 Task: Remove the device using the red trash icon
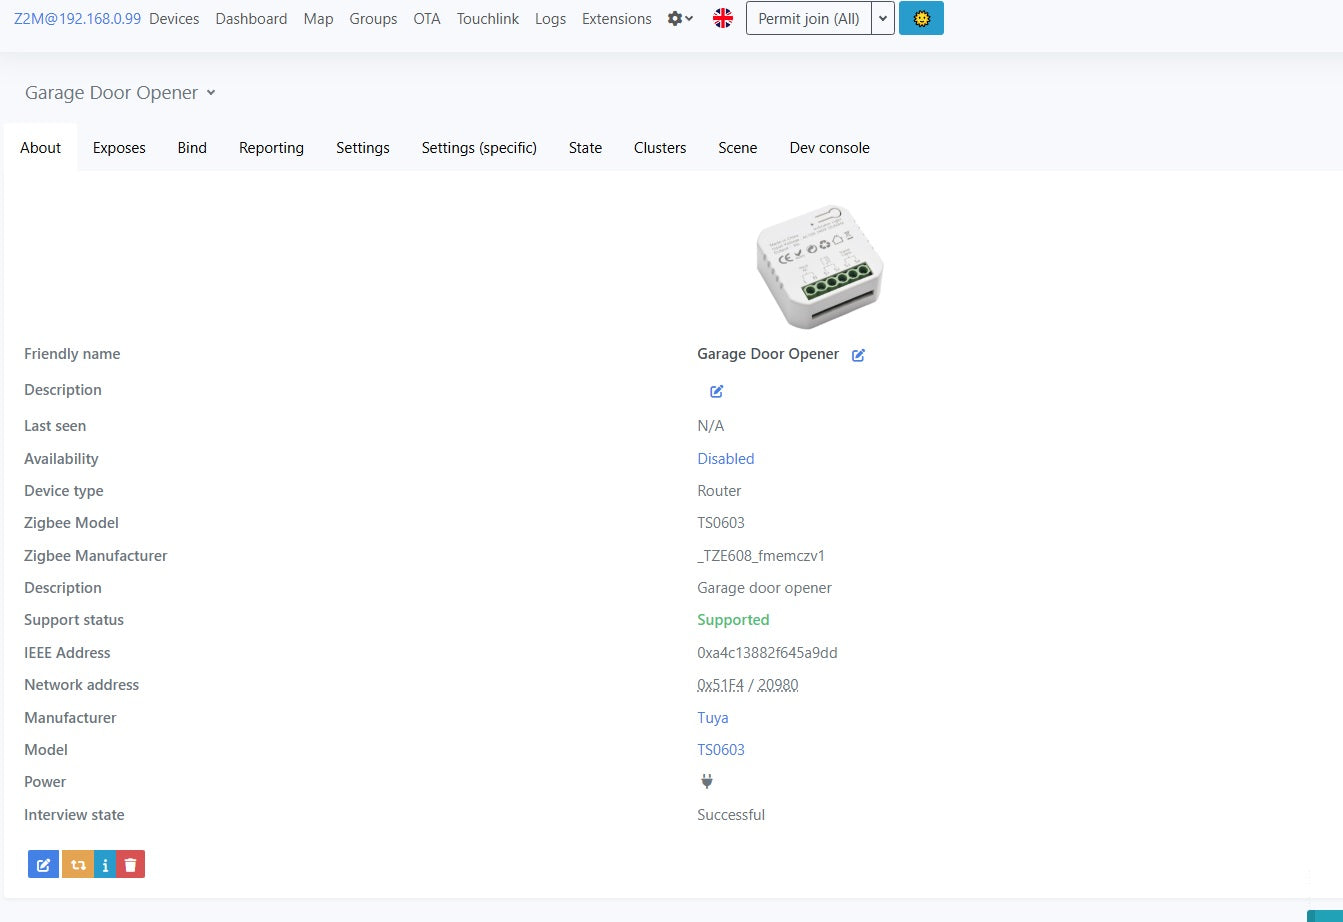click(130, 863)
